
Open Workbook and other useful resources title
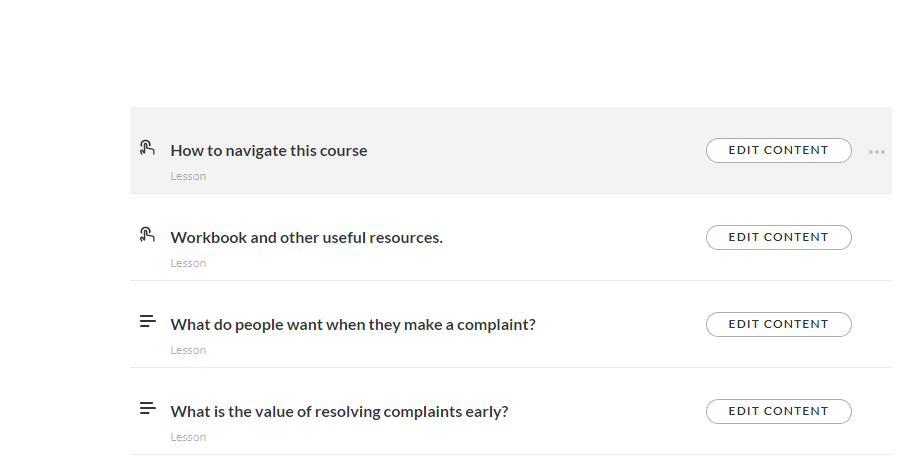coord(306,238)
